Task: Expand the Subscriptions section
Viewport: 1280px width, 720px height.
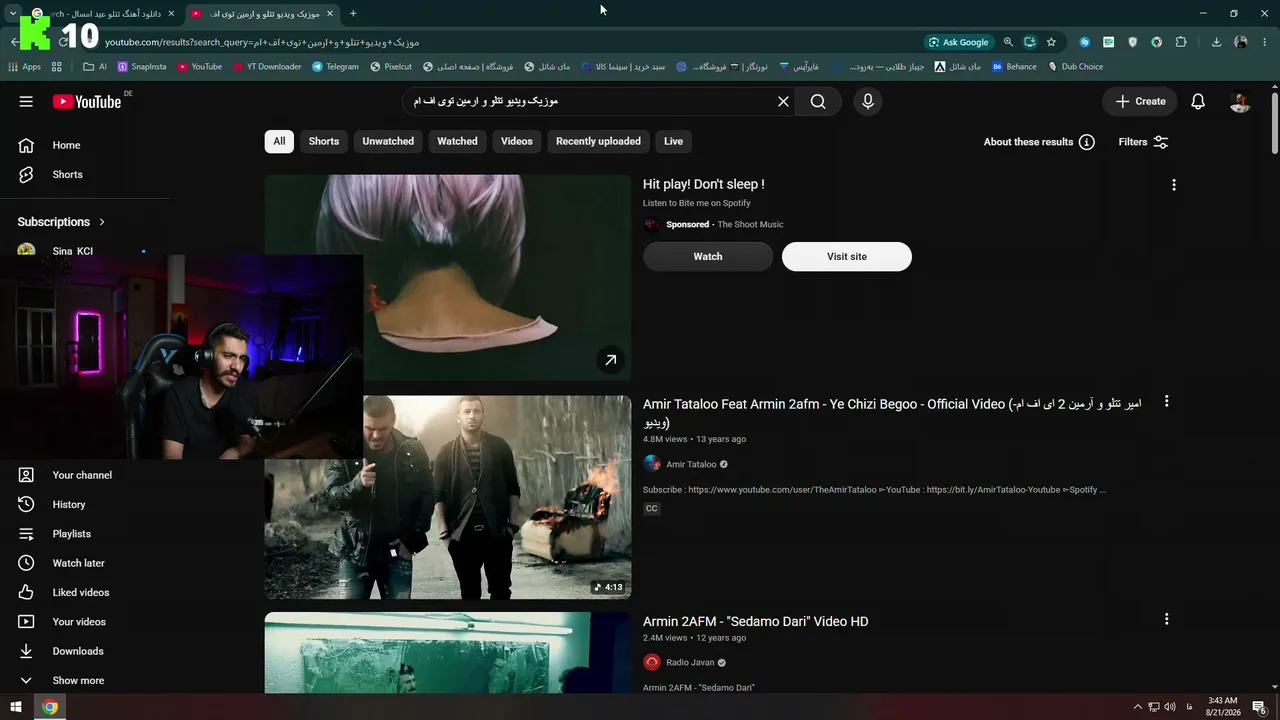Action: coord(62,222)
